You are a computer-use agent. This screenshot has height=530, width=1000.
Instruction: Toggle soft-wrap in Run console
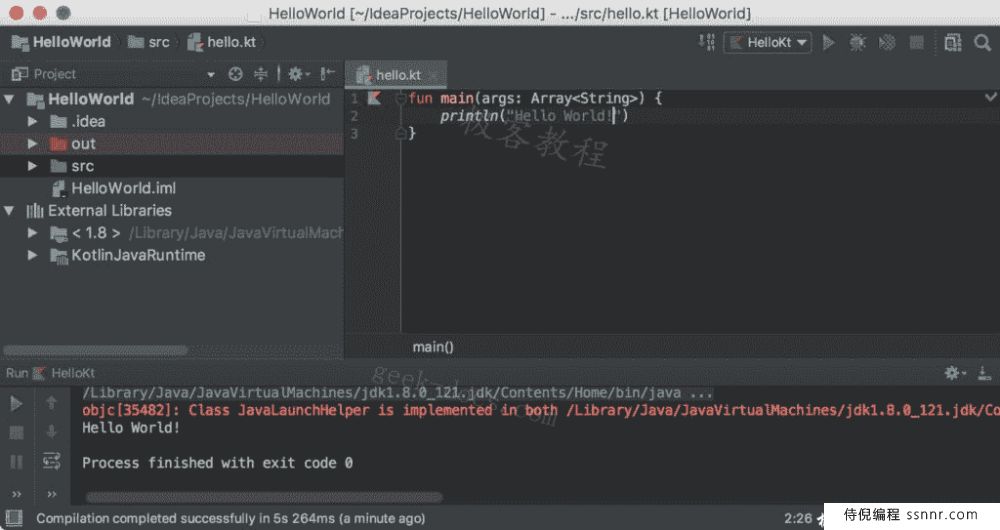[x=52, y=461]
